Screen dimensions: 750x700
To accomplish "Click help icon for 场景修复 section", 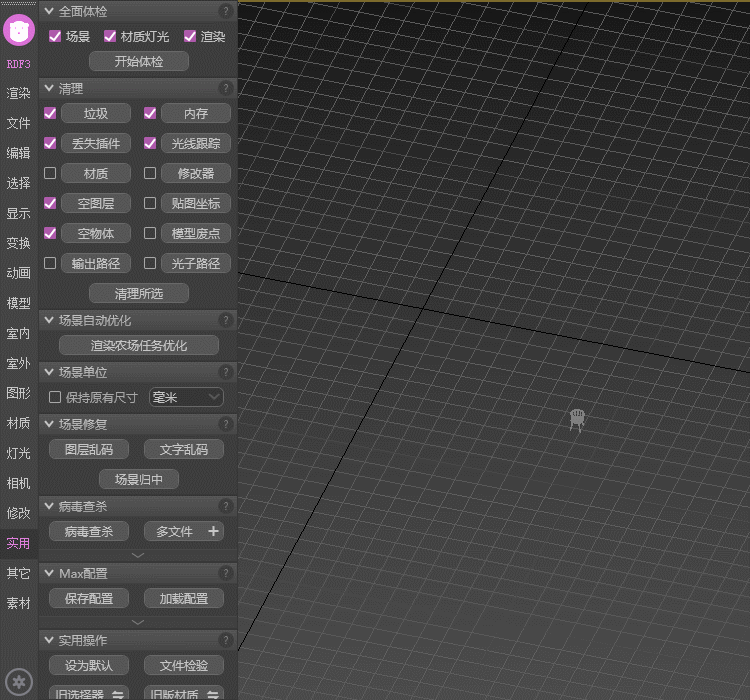I will pyautogui.click(x=225, y=424).
